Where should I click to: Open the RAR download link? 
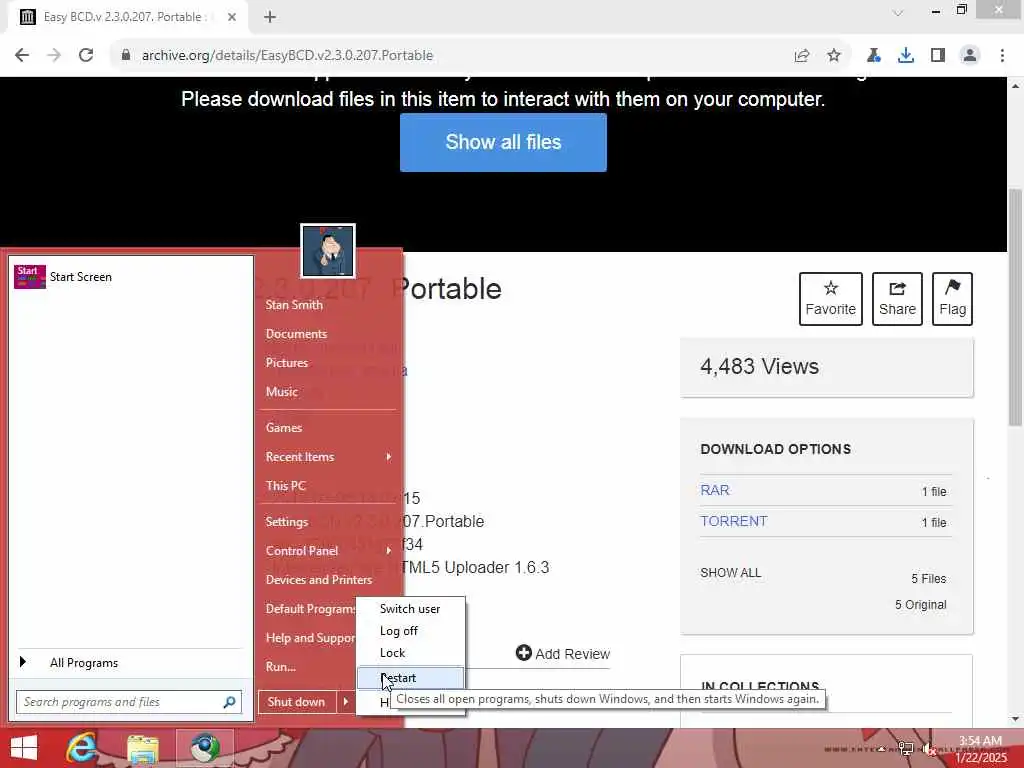[x=714, y=490]
